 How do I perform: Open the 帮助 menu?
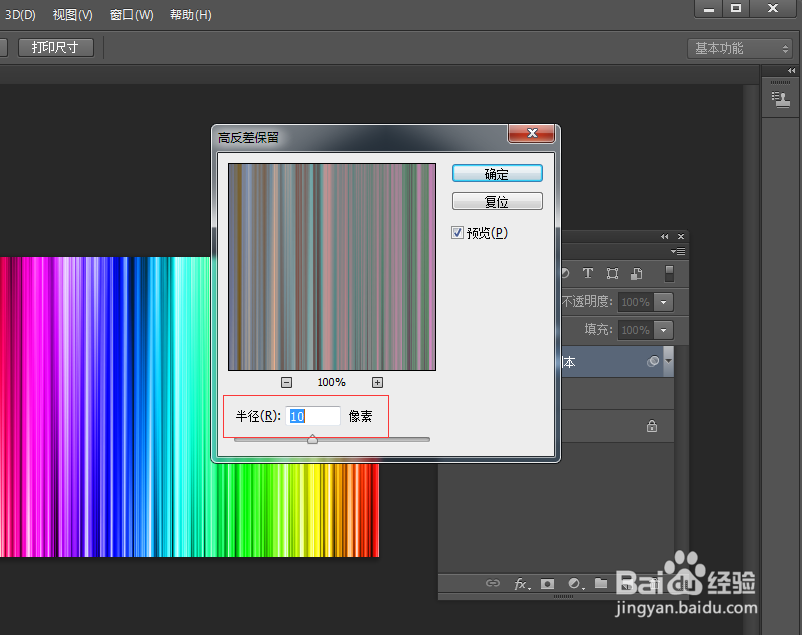189,14
